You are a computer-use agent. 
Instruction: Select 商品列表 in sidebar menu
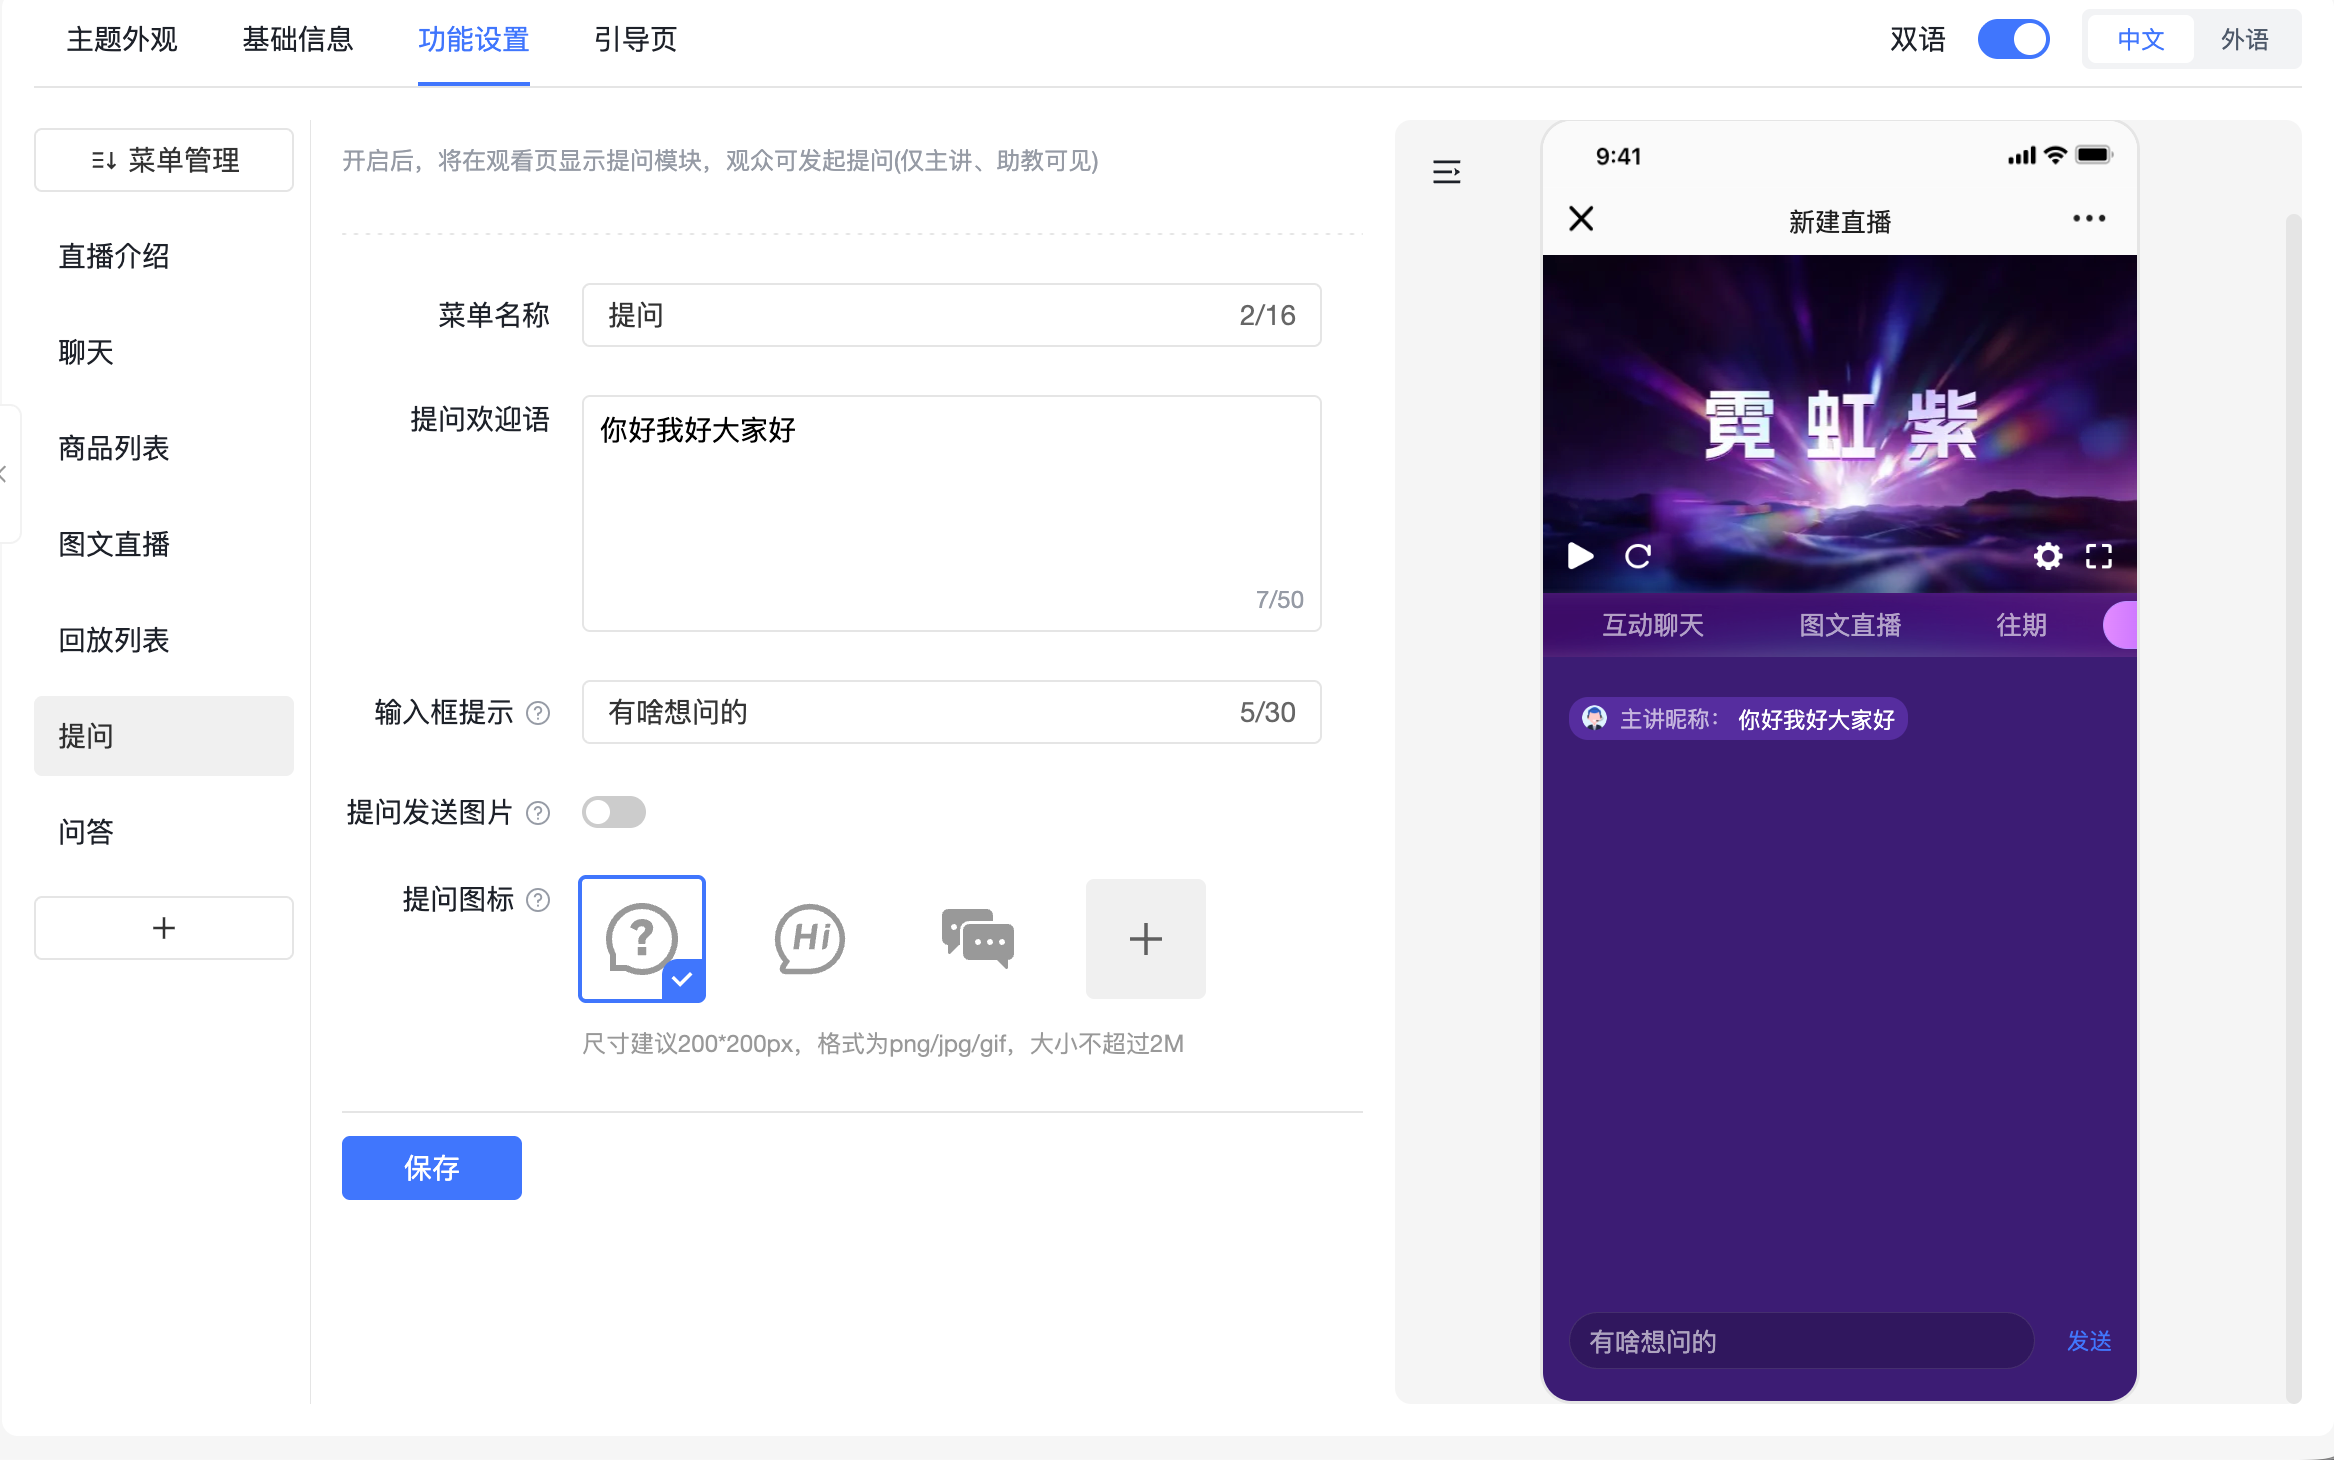164,448
